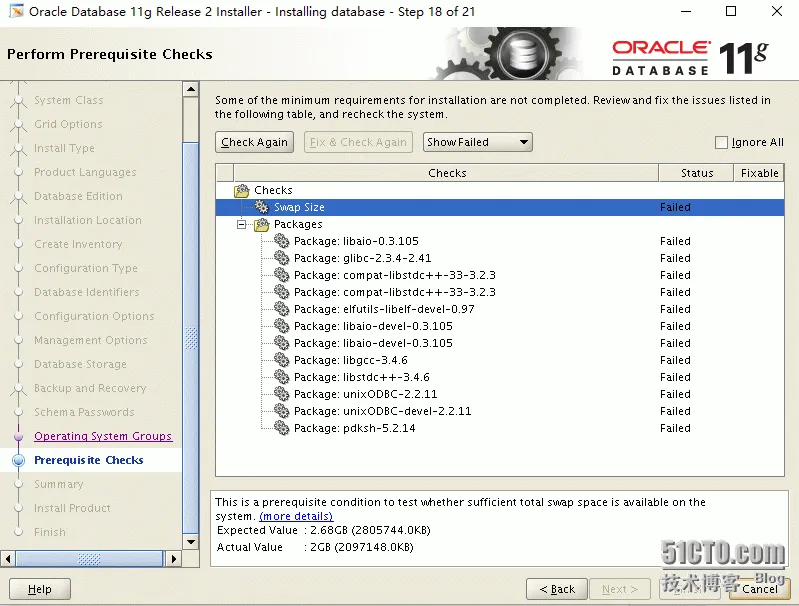Image resolution: width=799 pixels, height=606 pixels.
Task: Go to Operating System Groups step
Action: [103, 436]
